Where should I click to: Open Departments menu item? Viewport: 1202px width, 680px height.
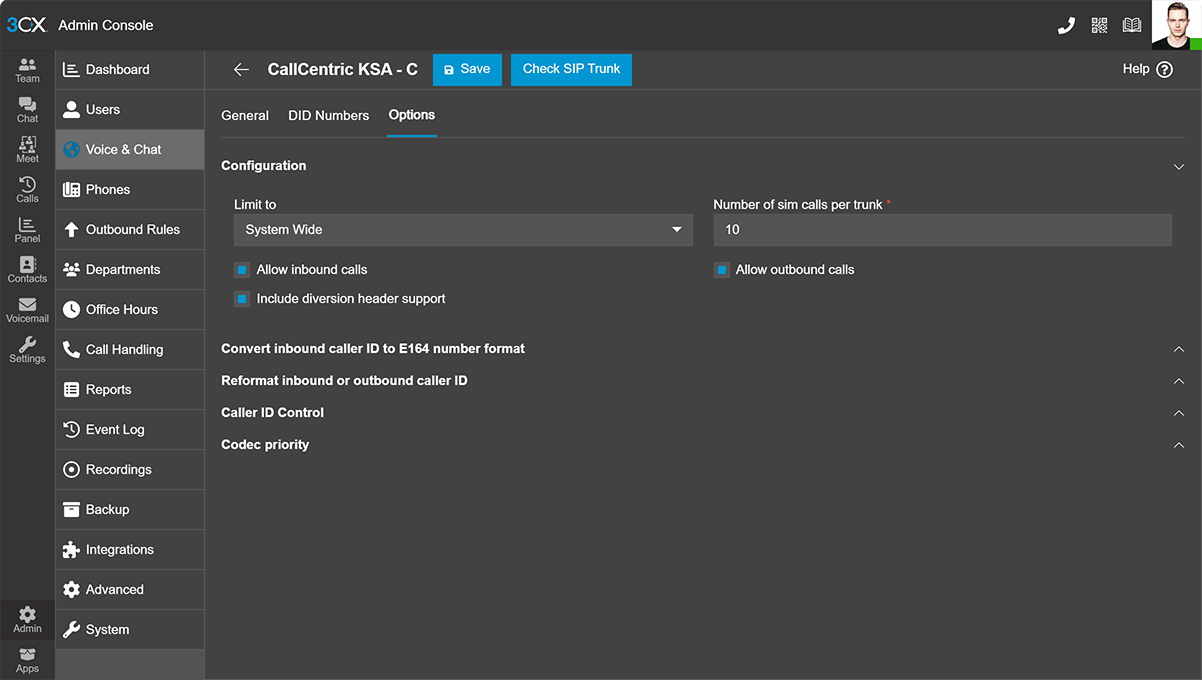coord(130,270)
